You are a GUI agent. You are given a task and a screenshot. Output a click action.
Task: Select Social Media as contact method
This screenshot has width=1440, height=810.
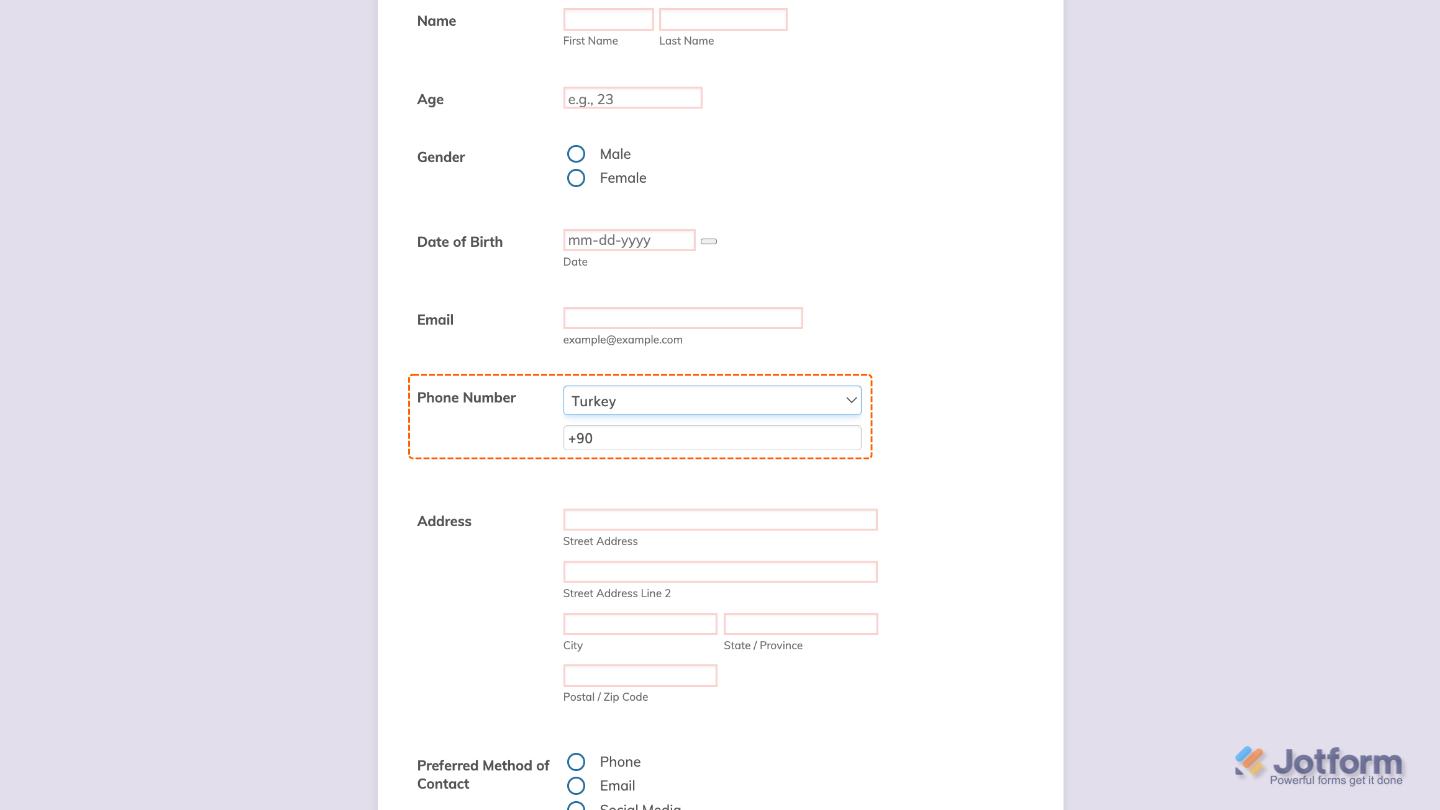click(576, 806)
